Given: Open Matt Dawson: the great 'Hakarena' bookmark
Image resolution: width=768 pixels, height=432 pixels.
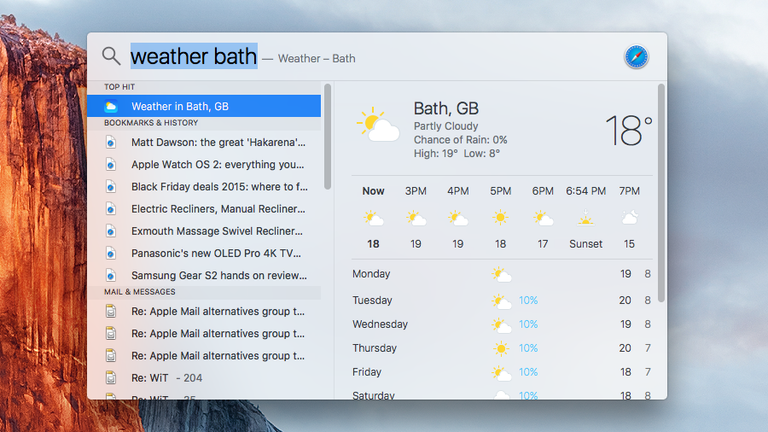Looking at the screenshot, I should tap(204, 143).
